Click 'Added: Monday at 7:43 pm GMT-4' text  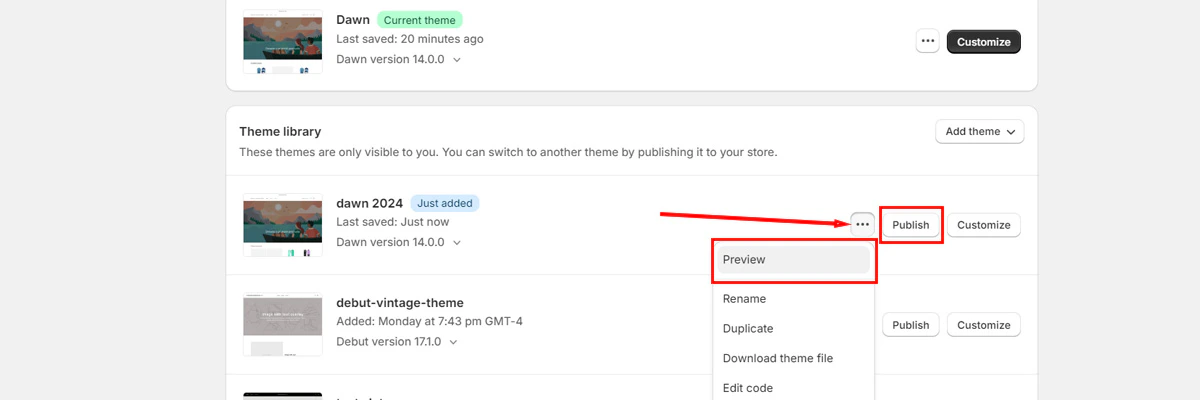(430, 322)
